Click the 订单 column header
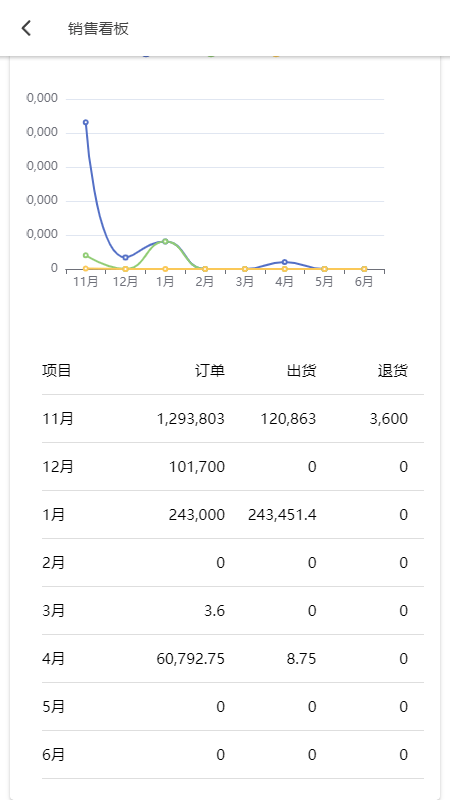The image size is (450, 800). 210,371
